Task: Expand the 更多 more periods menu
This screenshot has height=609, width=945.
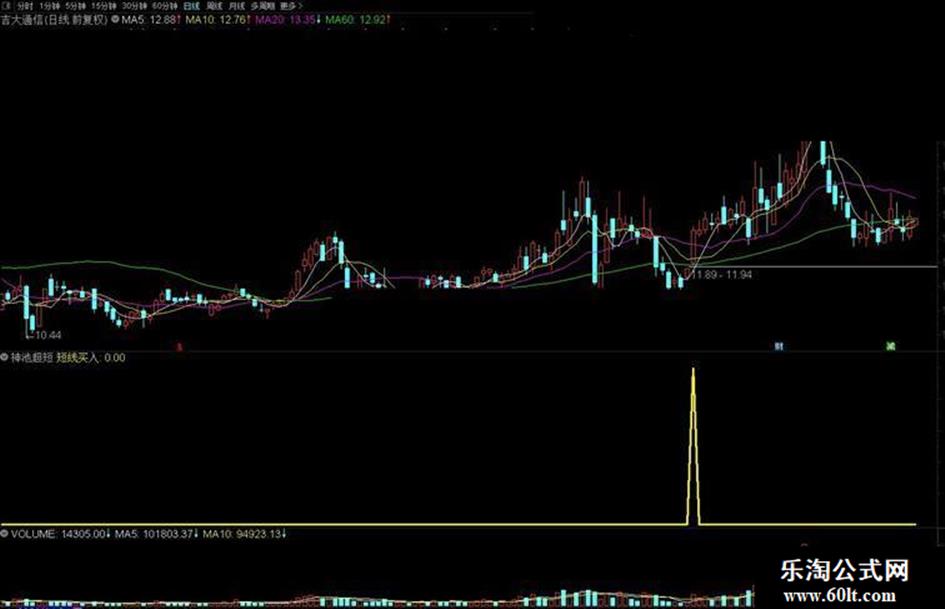Action: tap(292, 6)
